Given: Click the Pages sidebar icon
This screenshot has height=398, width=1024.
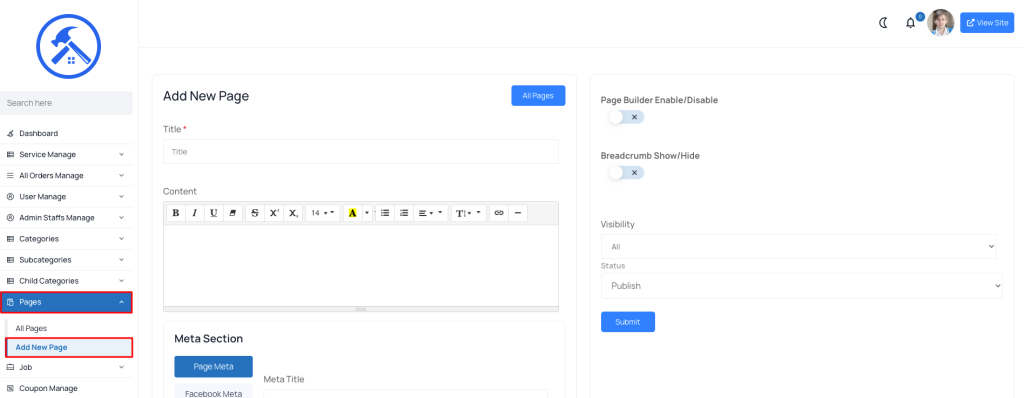Looking at the screenshot, I should [x=10, y=302].
